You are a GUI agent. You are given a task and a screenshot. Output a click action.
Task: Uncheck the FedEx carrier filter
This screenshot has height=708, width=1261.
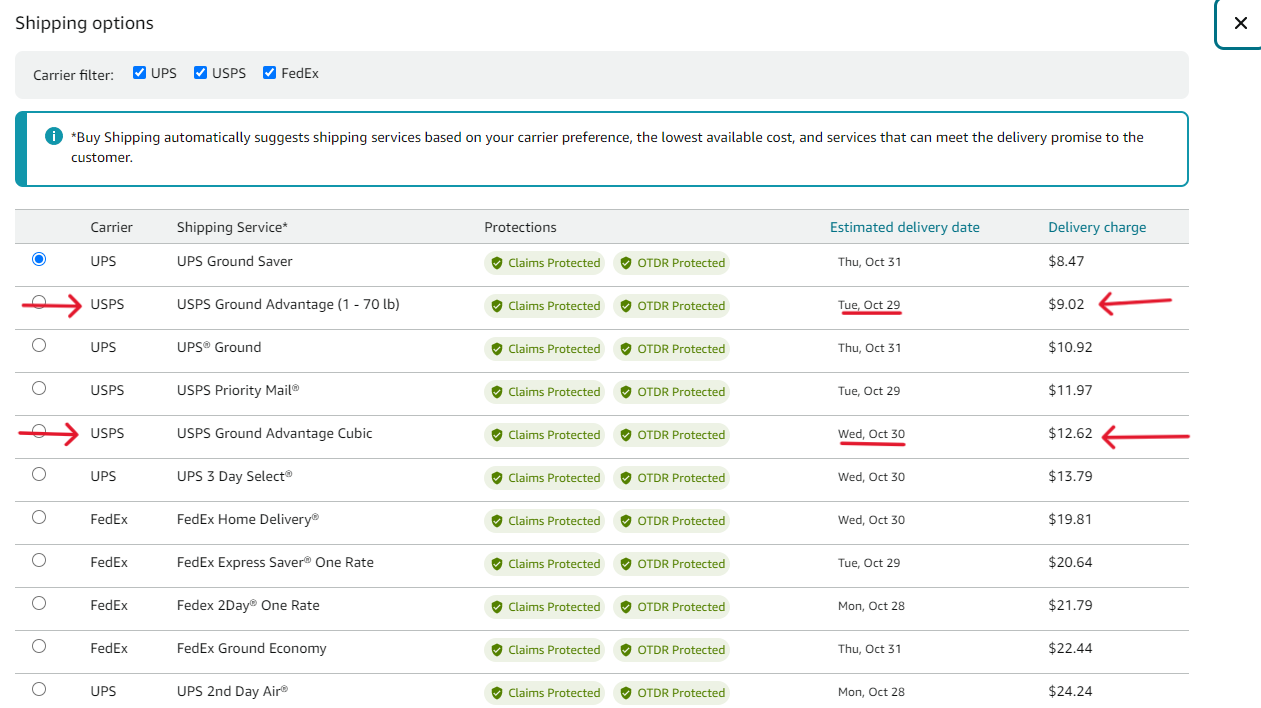pos(270,72)
